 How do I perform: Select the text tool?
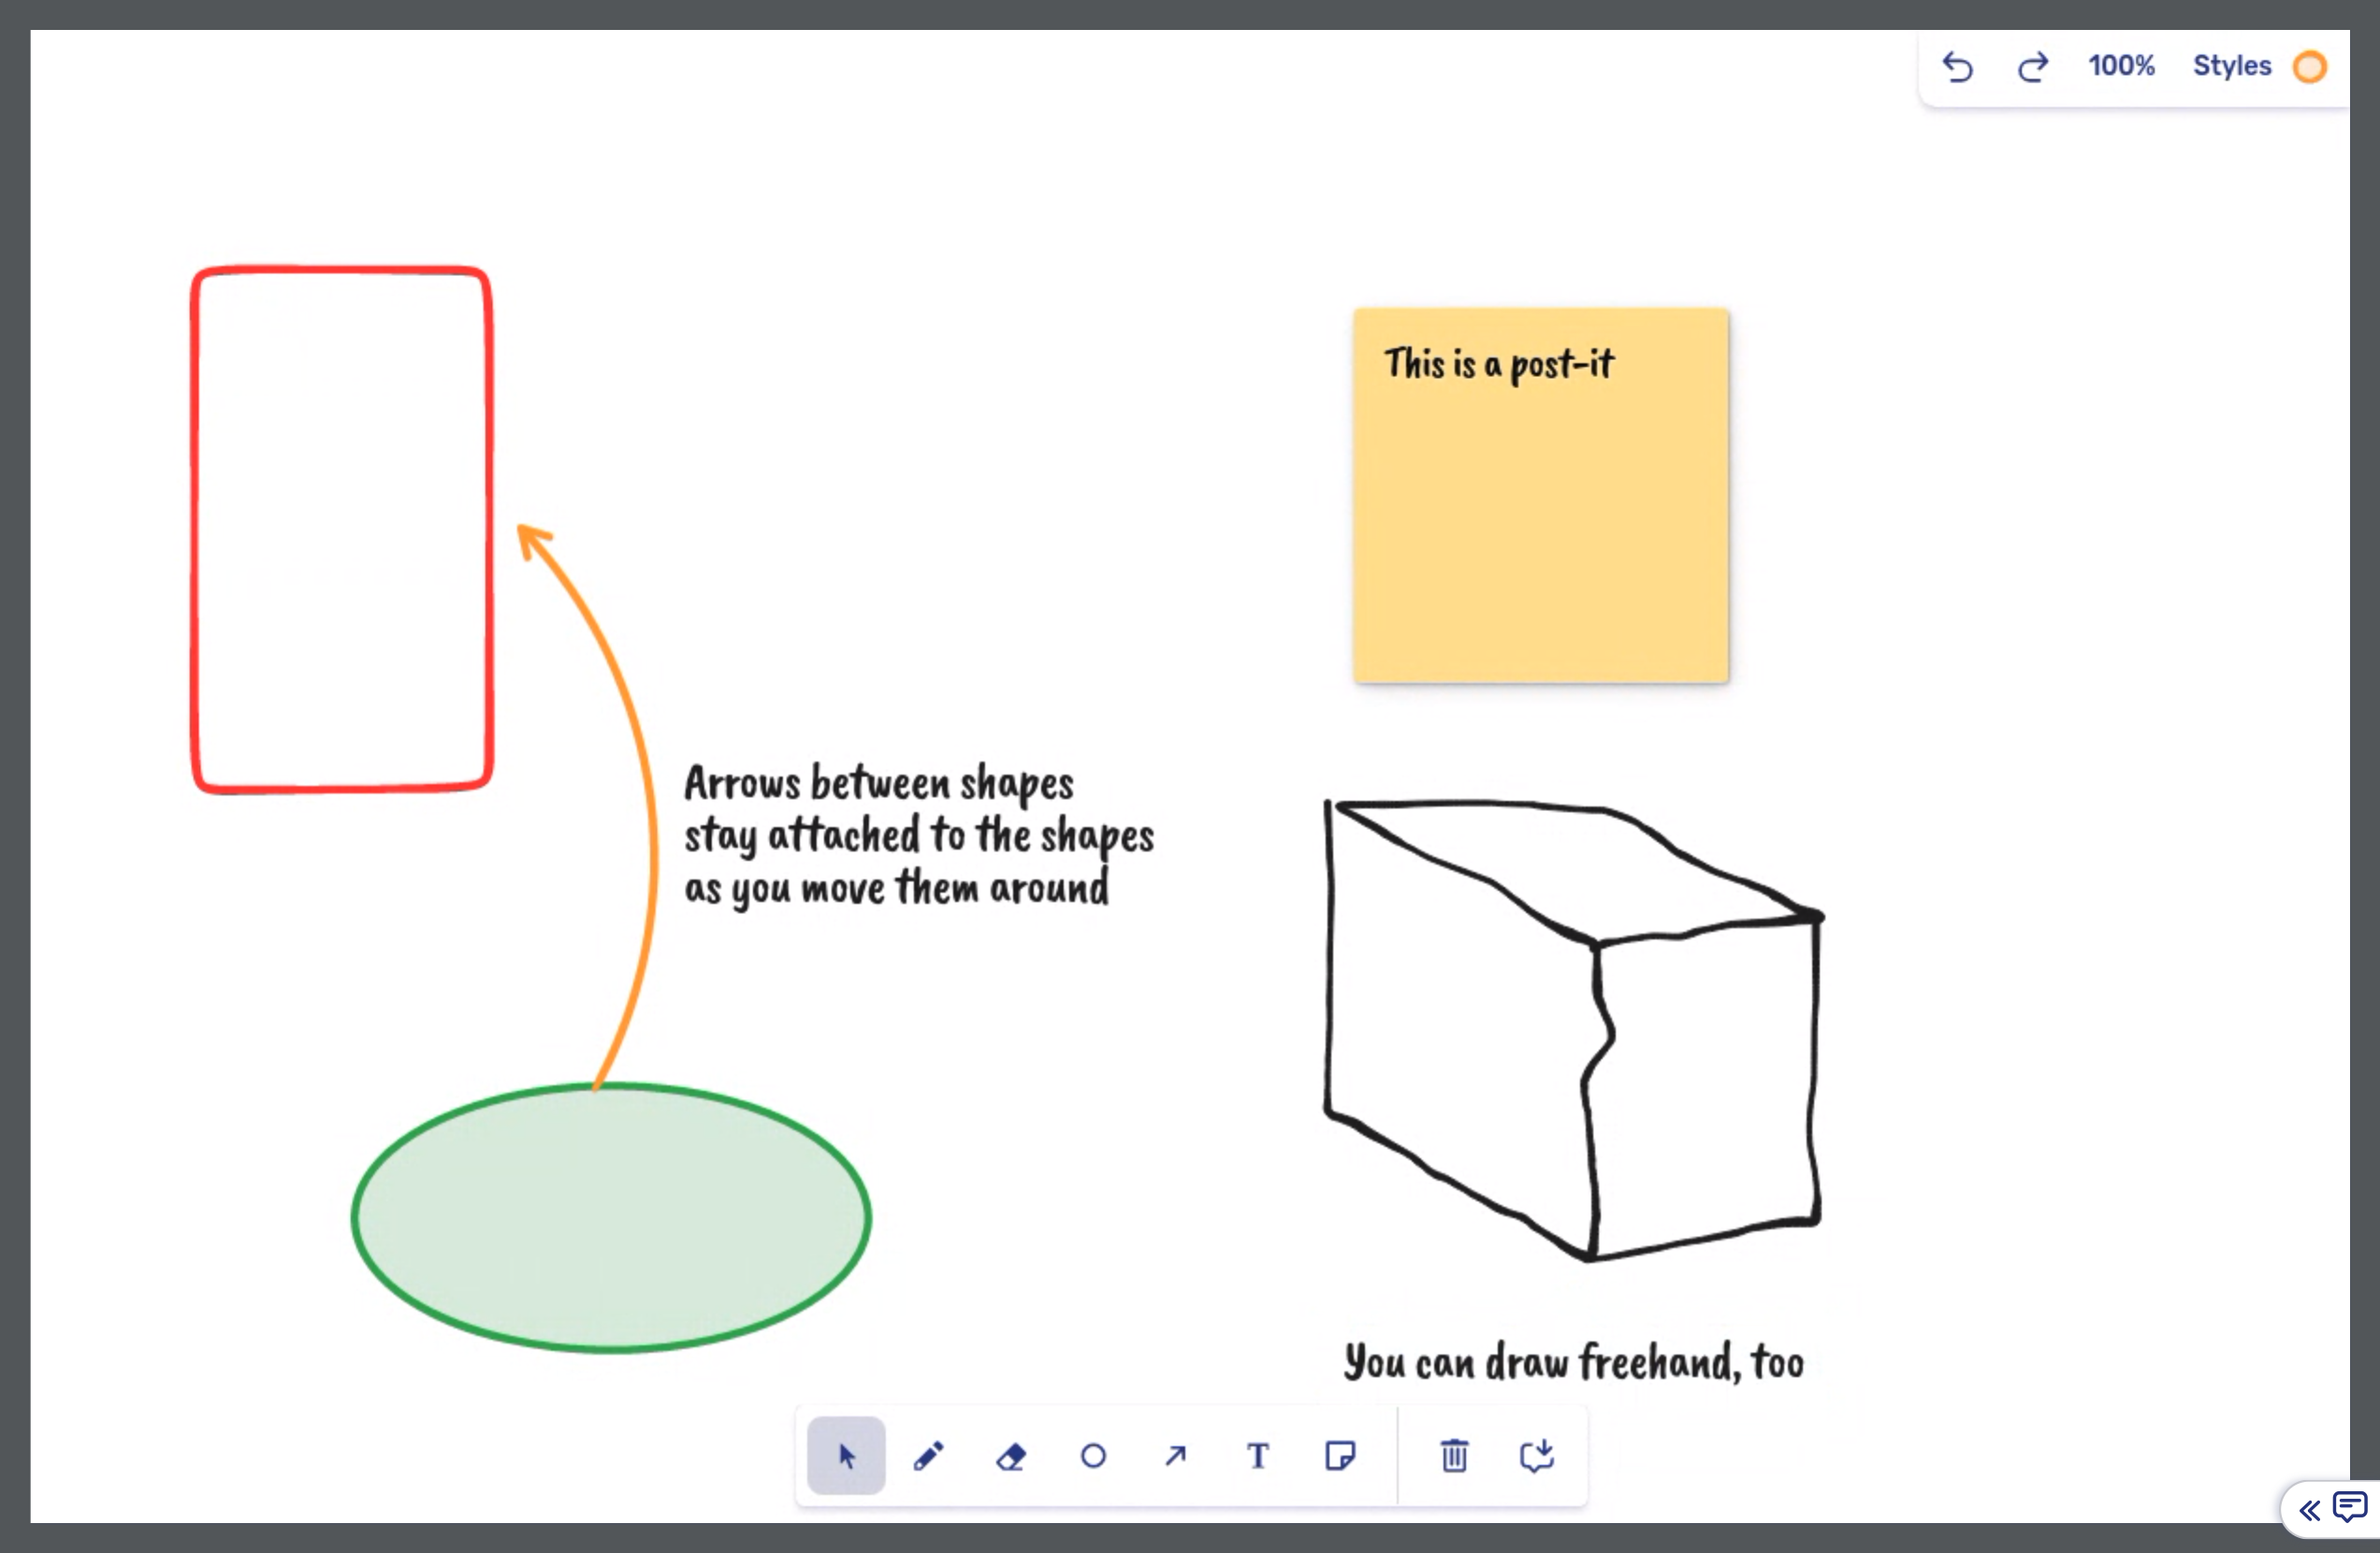point(1258,1456)
